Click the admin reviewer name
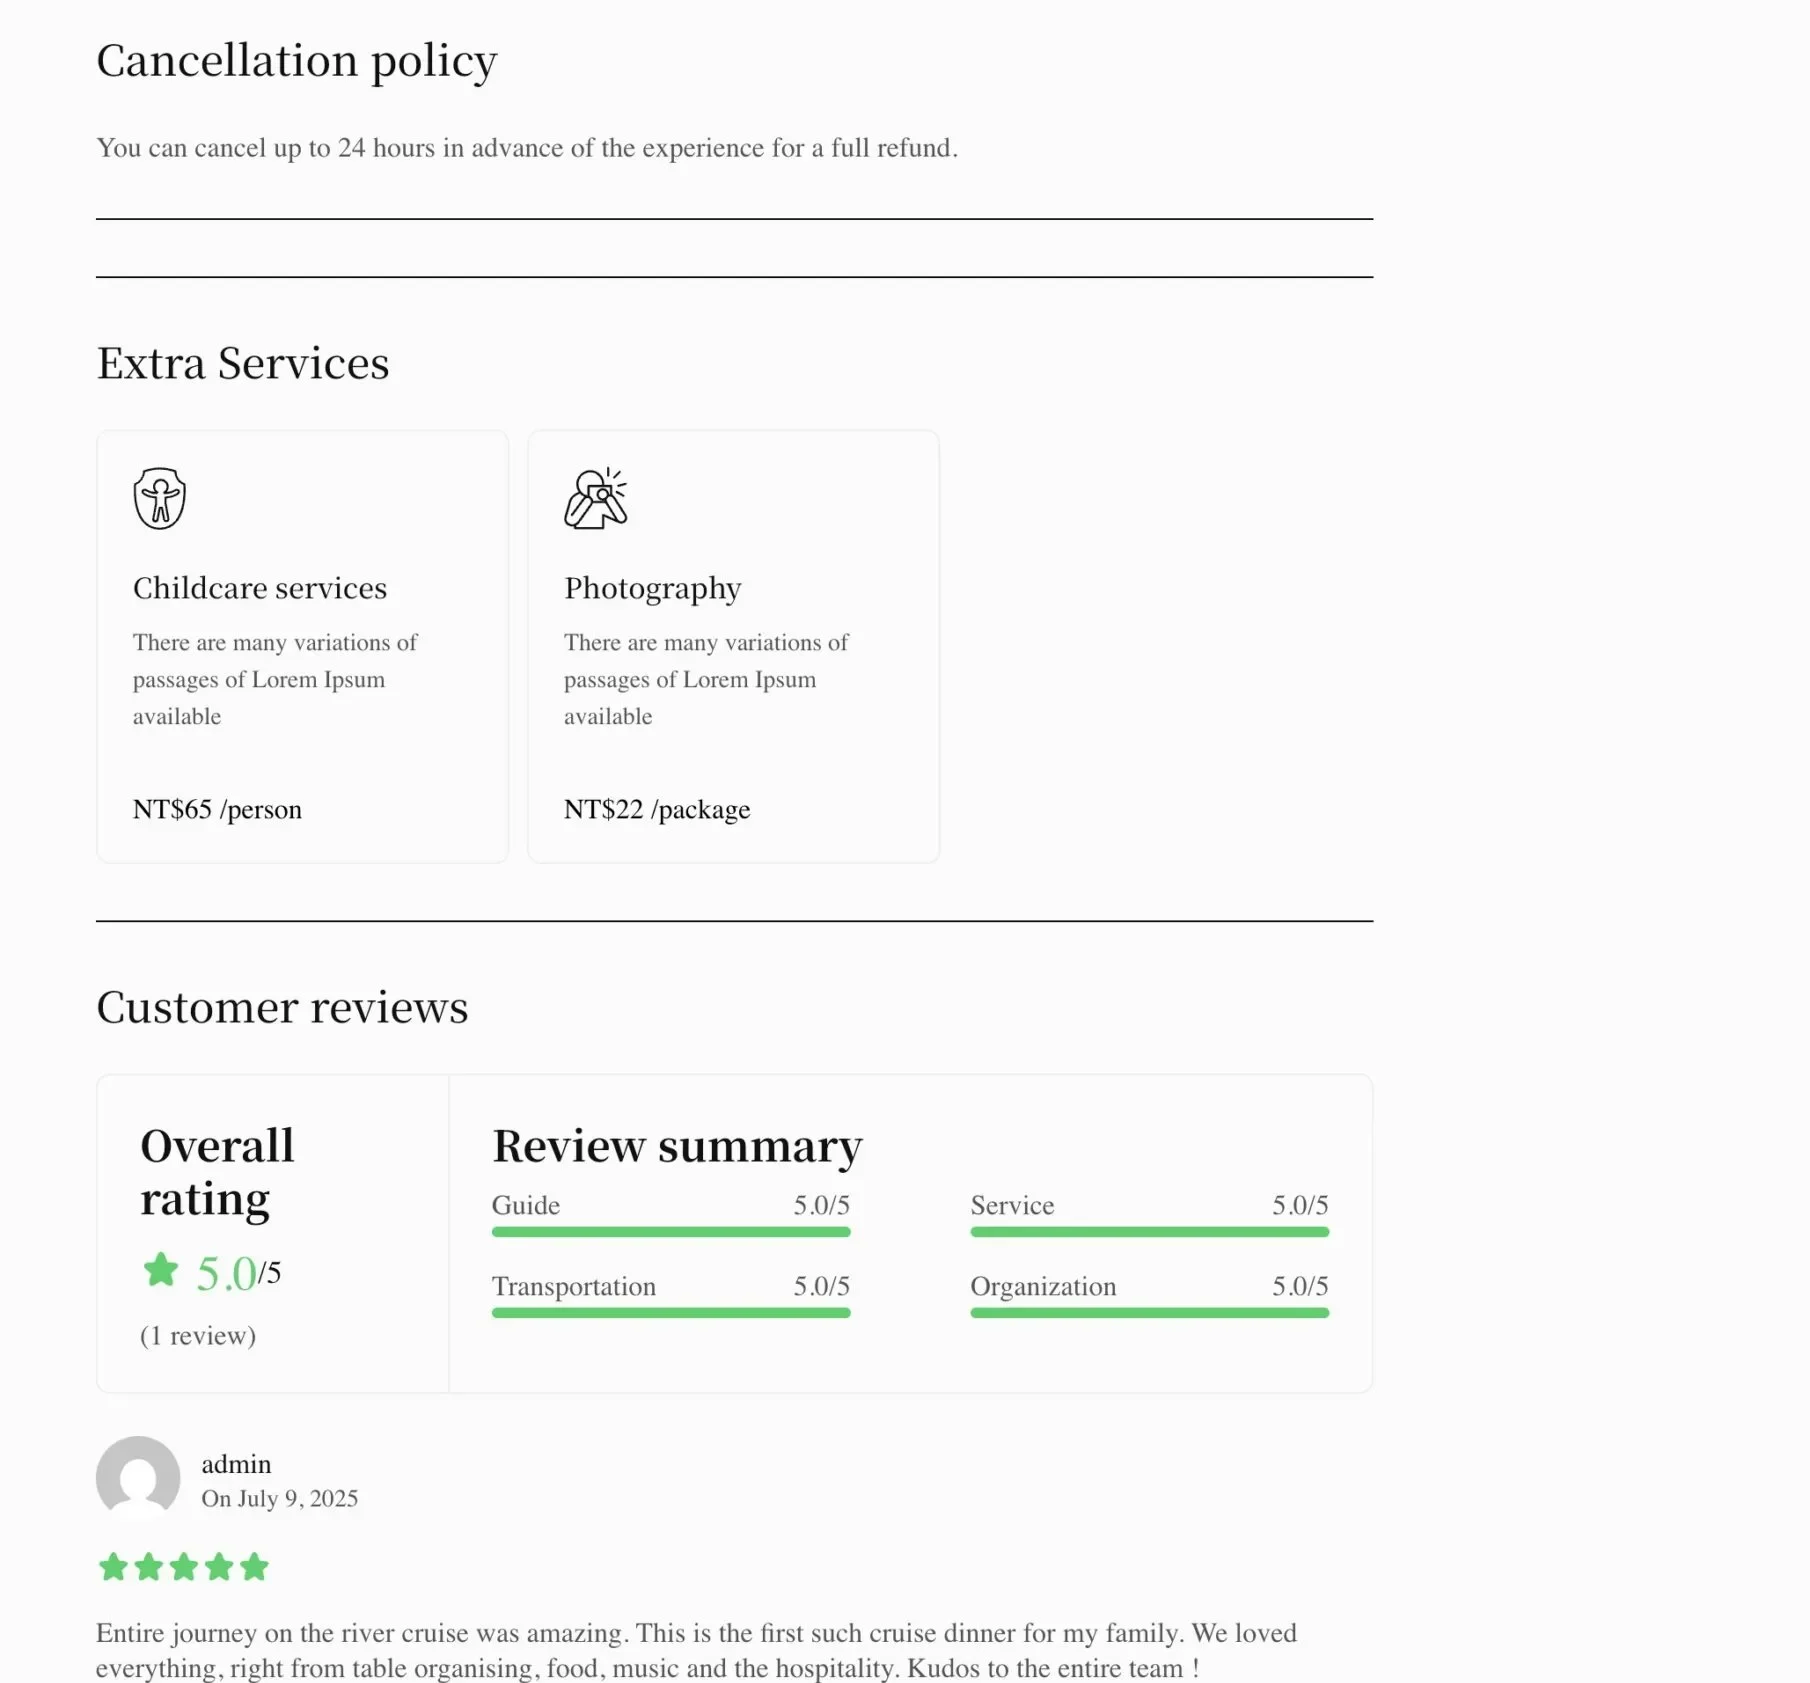The image size is (1810, 1683). 236,1464
